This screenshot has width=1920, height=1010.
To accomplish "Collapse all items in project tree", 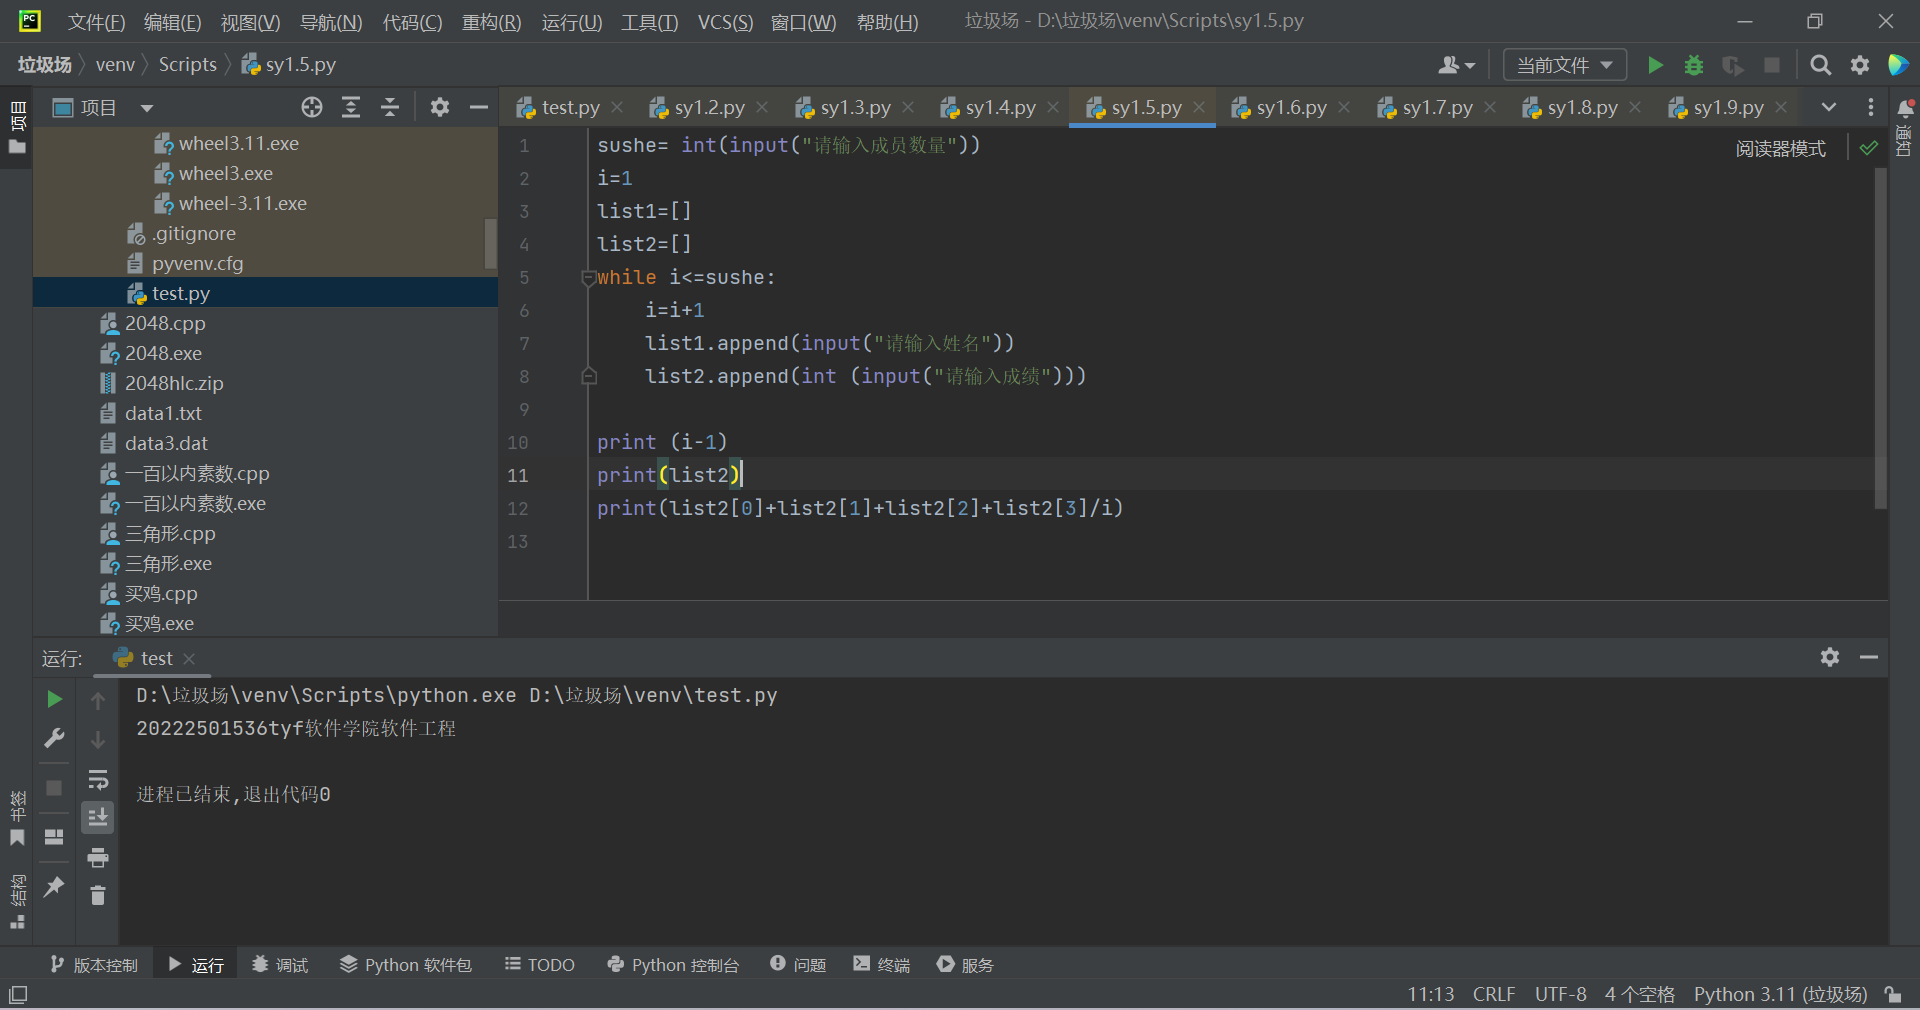I will 390,107.
